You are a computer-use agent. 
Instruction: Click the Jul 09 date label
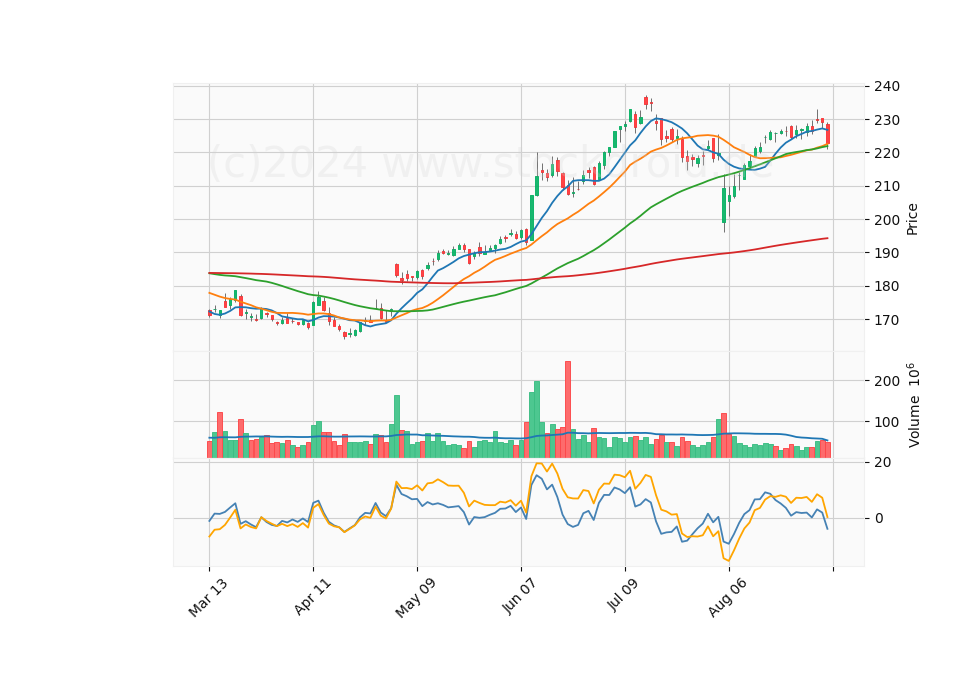click(x=623, y=595)
